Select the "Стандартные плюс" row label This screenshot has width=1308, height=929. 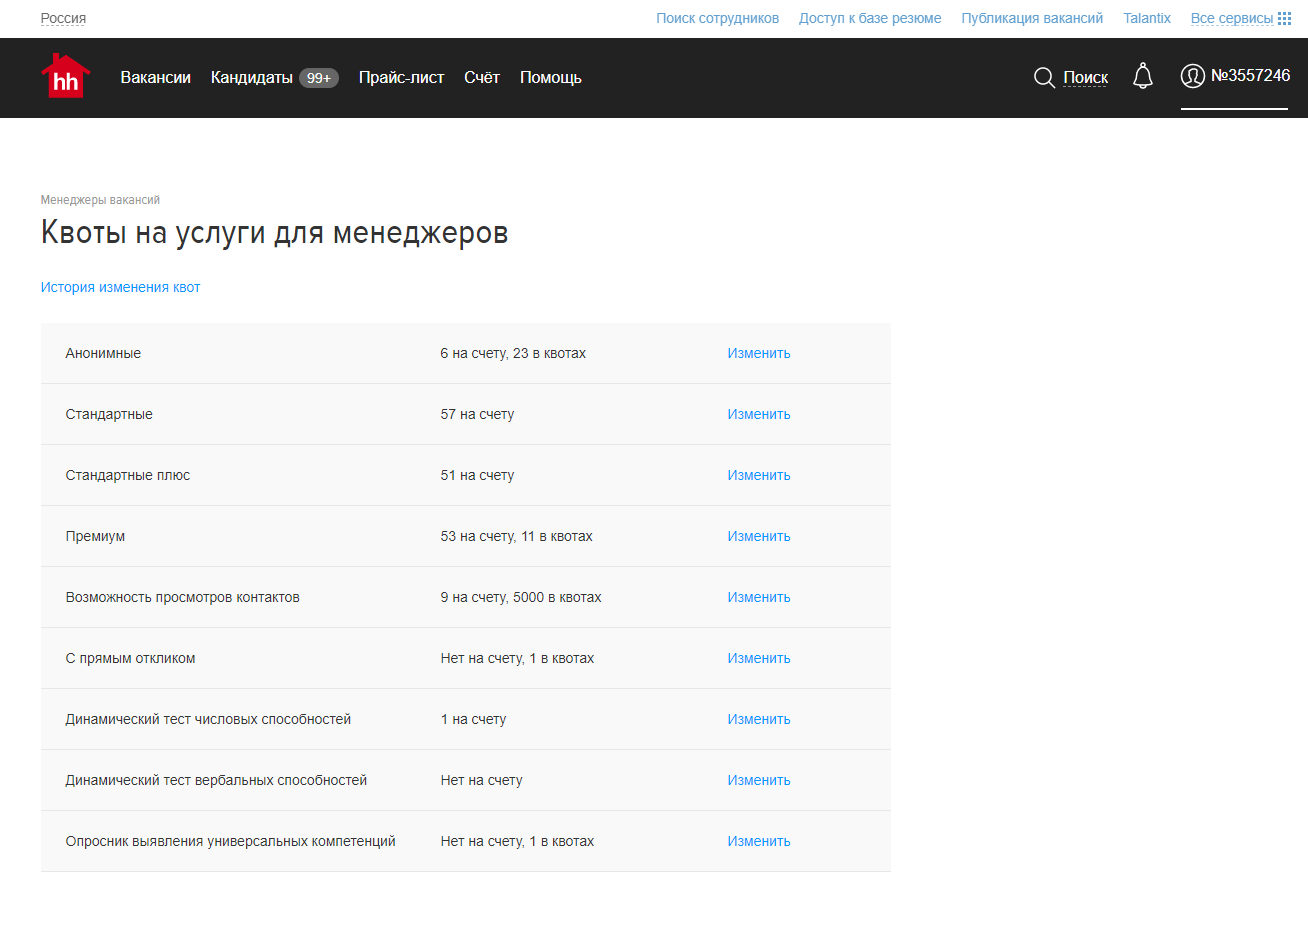(x=127, y=475)
